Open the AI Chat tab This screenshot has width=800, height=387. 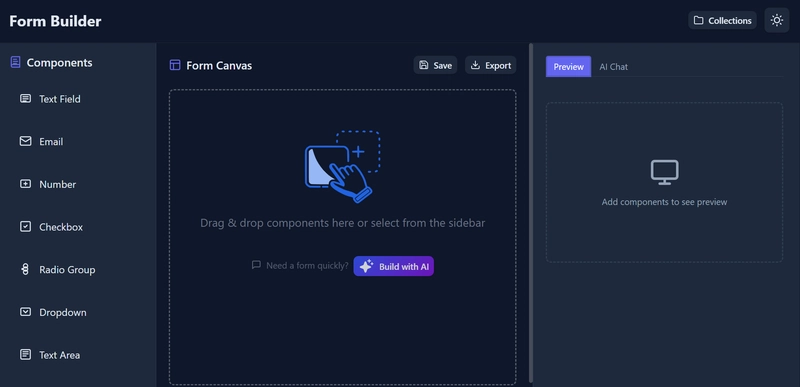(613, 67)
